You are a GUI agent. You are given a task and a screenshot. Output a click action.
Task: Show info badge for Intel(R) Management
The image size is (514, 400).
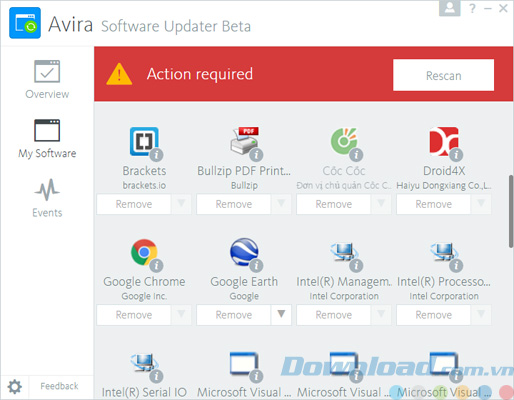(356, 265)
